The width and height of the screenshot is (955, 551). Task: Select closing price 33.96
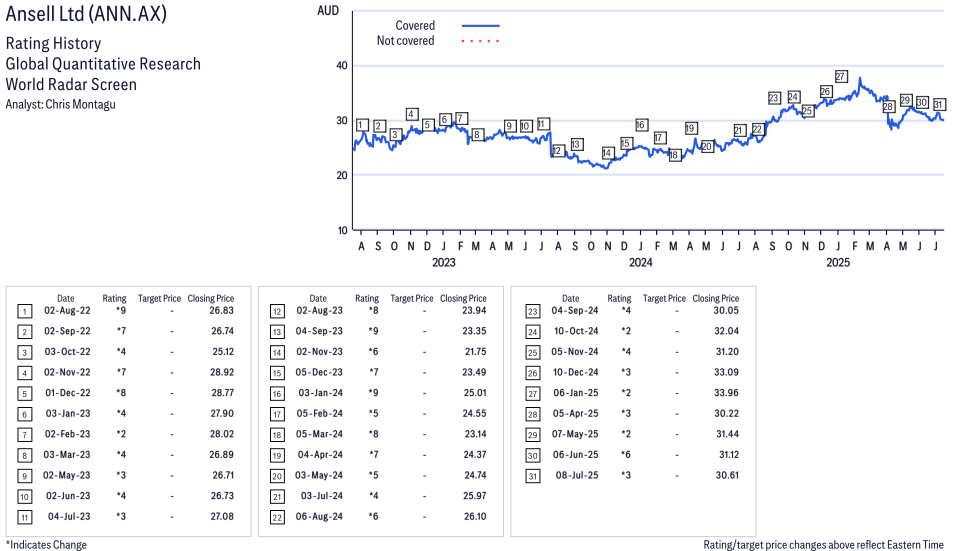[x=727, y=393]
